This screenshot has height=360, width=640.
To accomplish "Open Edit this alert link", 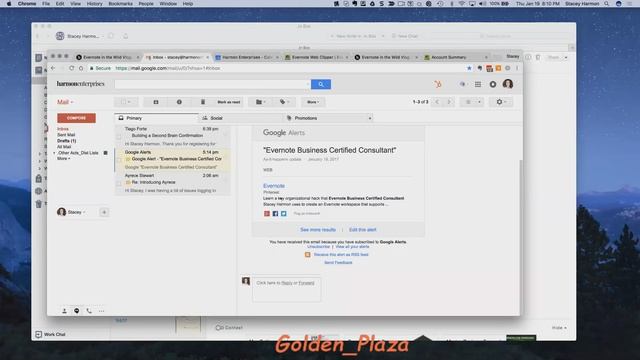I will (362, 230).
